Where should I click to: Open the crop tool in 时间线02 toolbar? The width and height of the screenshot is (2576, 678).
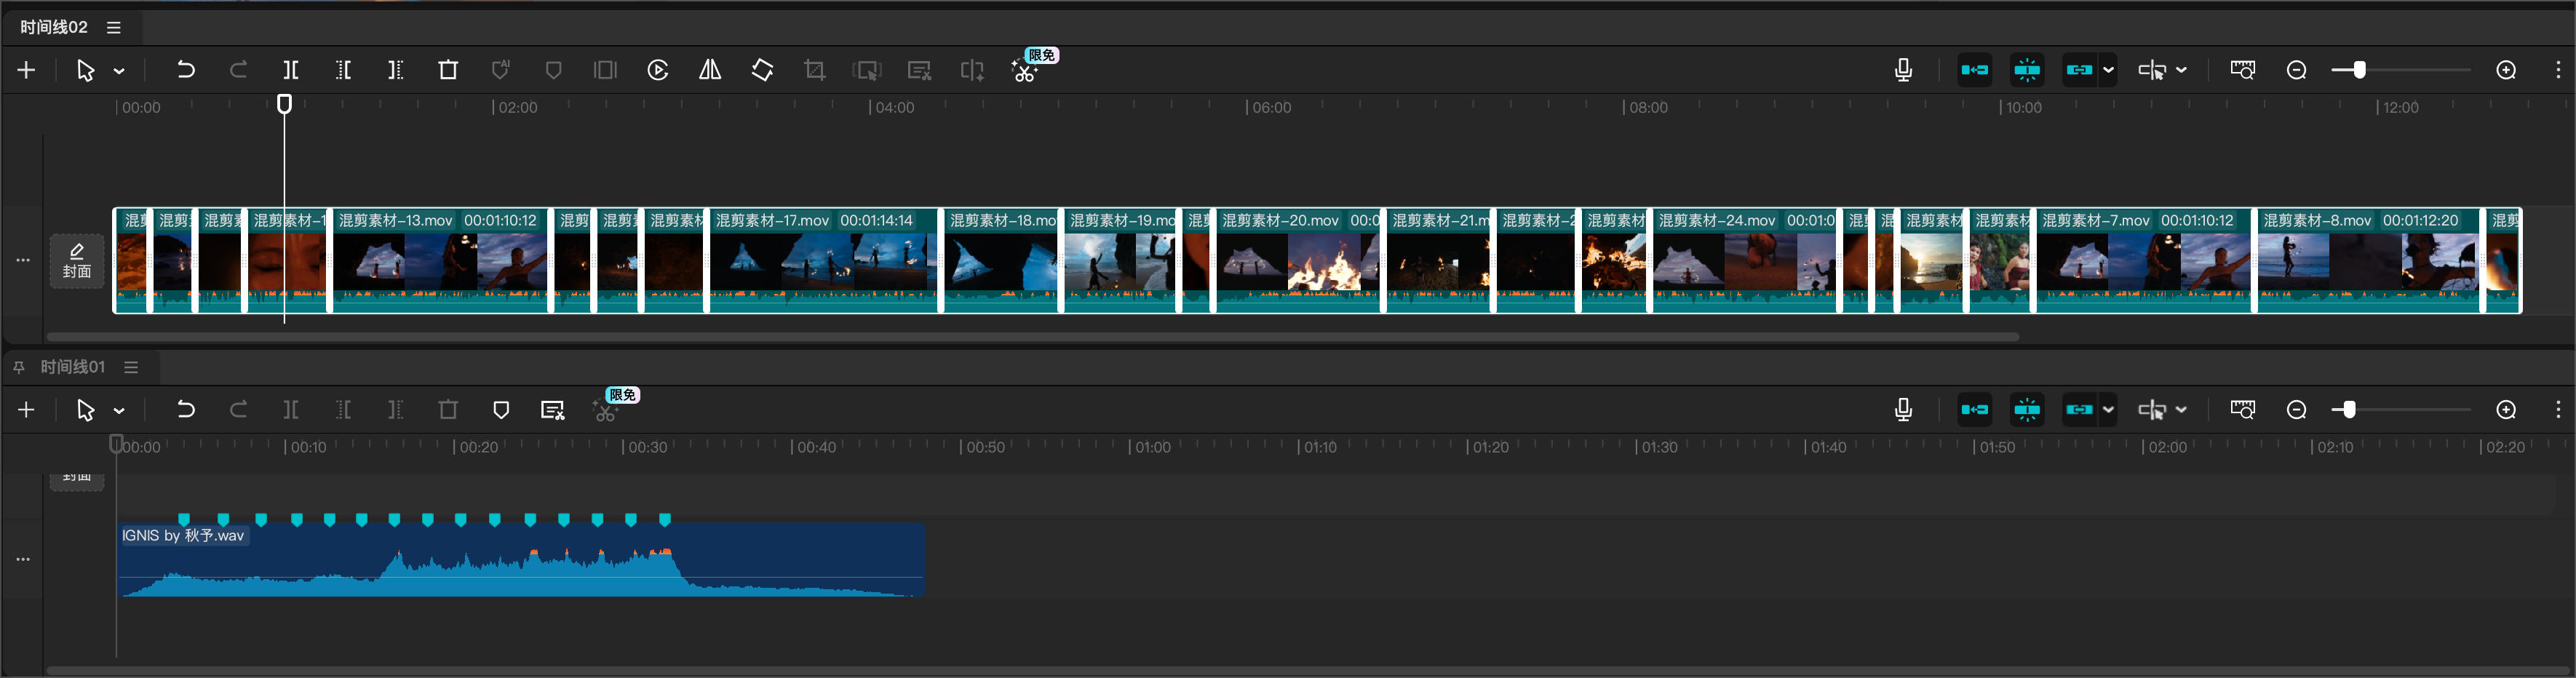(x=815, y=70)
